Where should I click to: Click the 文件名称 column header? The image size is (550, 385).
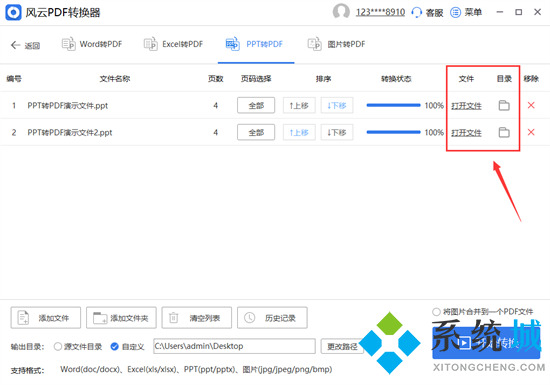pos(115,79)
